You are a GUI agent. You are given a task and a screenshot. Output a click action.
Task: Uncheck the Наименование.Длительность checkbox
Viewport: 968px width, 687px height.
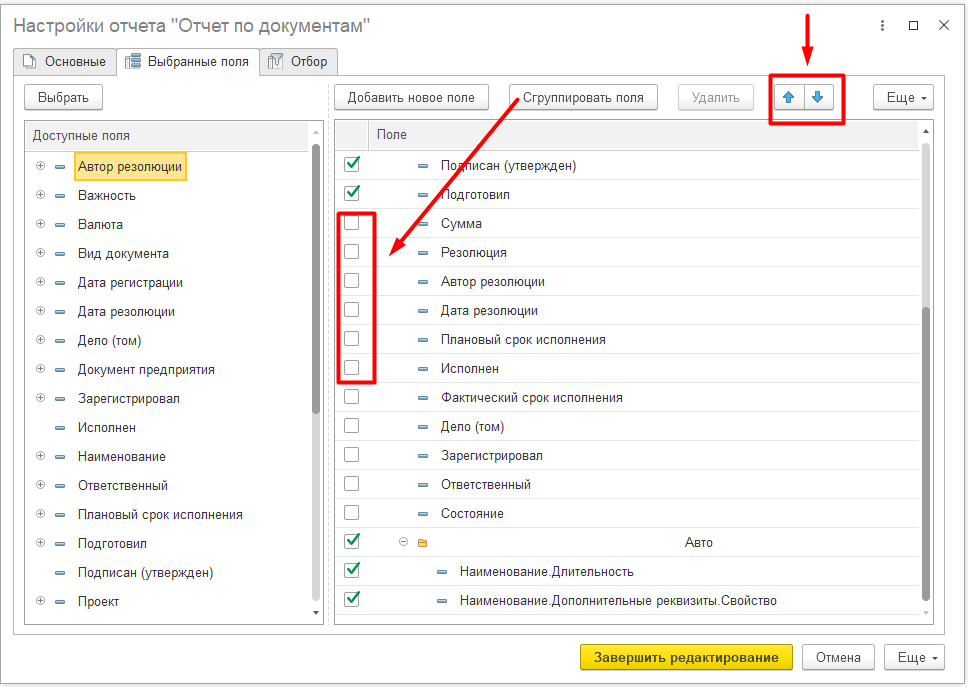pos(352,570)
